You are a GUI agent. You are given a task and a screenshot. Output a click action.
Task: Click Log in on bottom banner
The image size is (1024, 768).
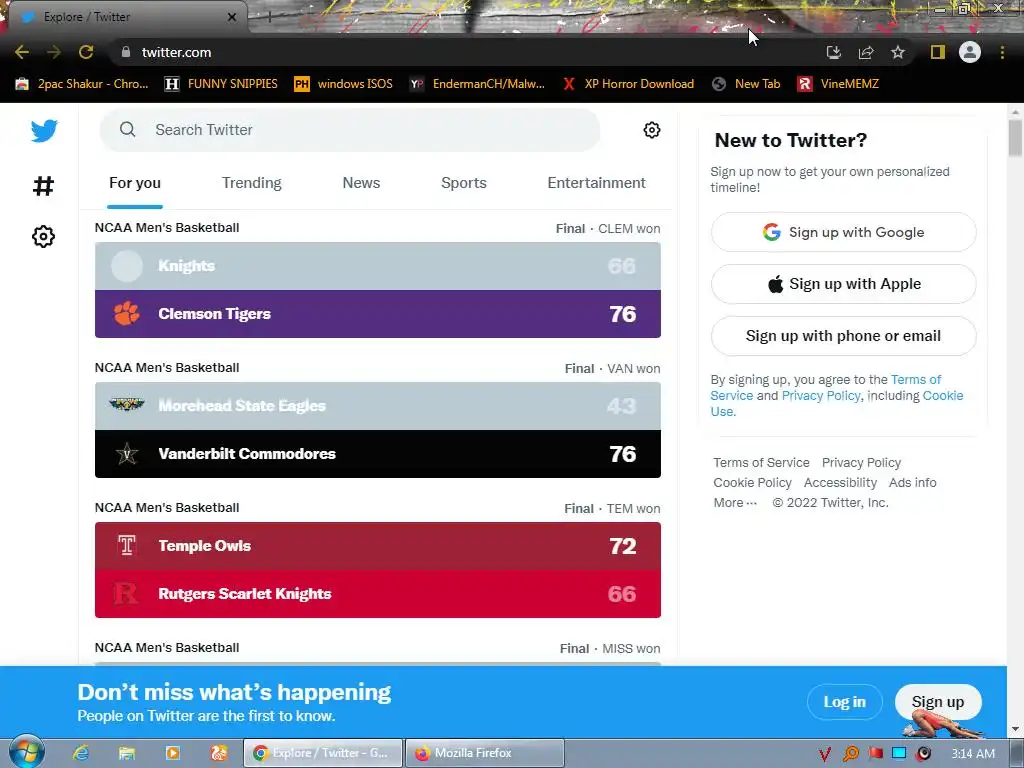pos(844,702)
